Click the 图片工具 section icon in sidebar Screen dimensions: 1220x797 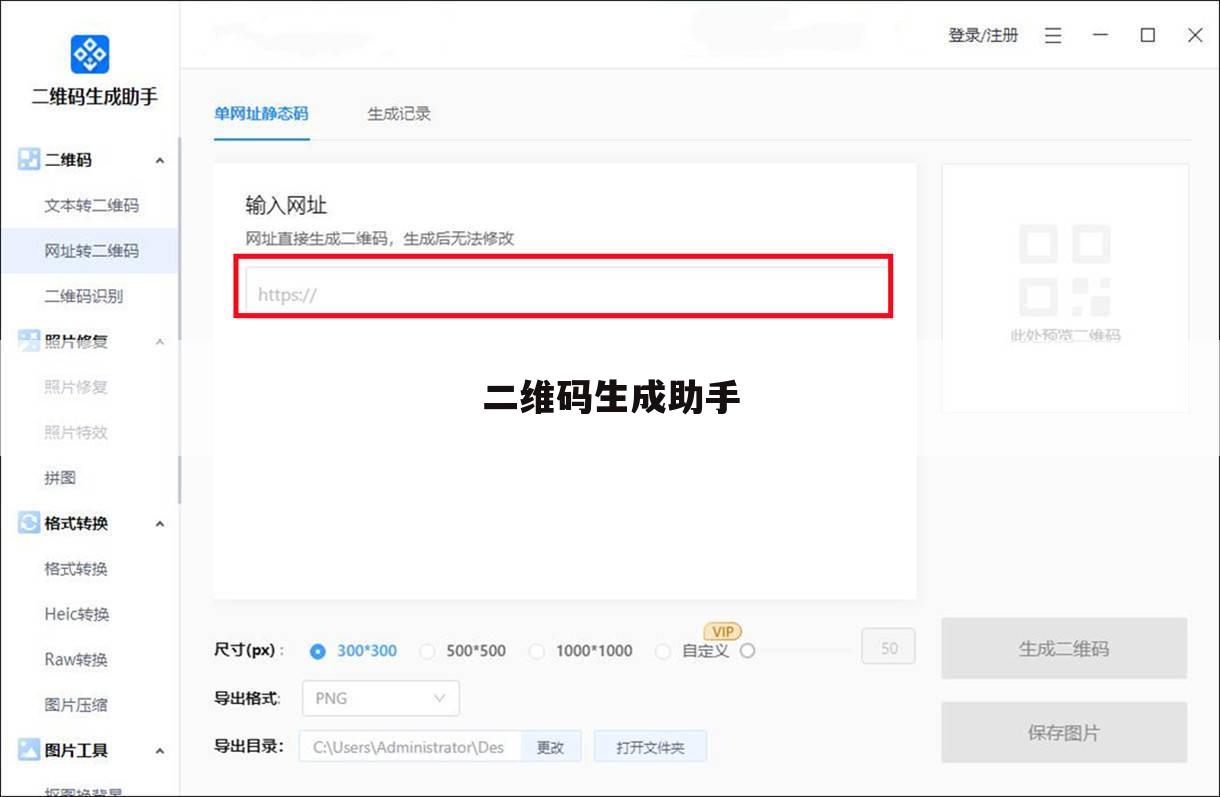click(x=29, y=750)
